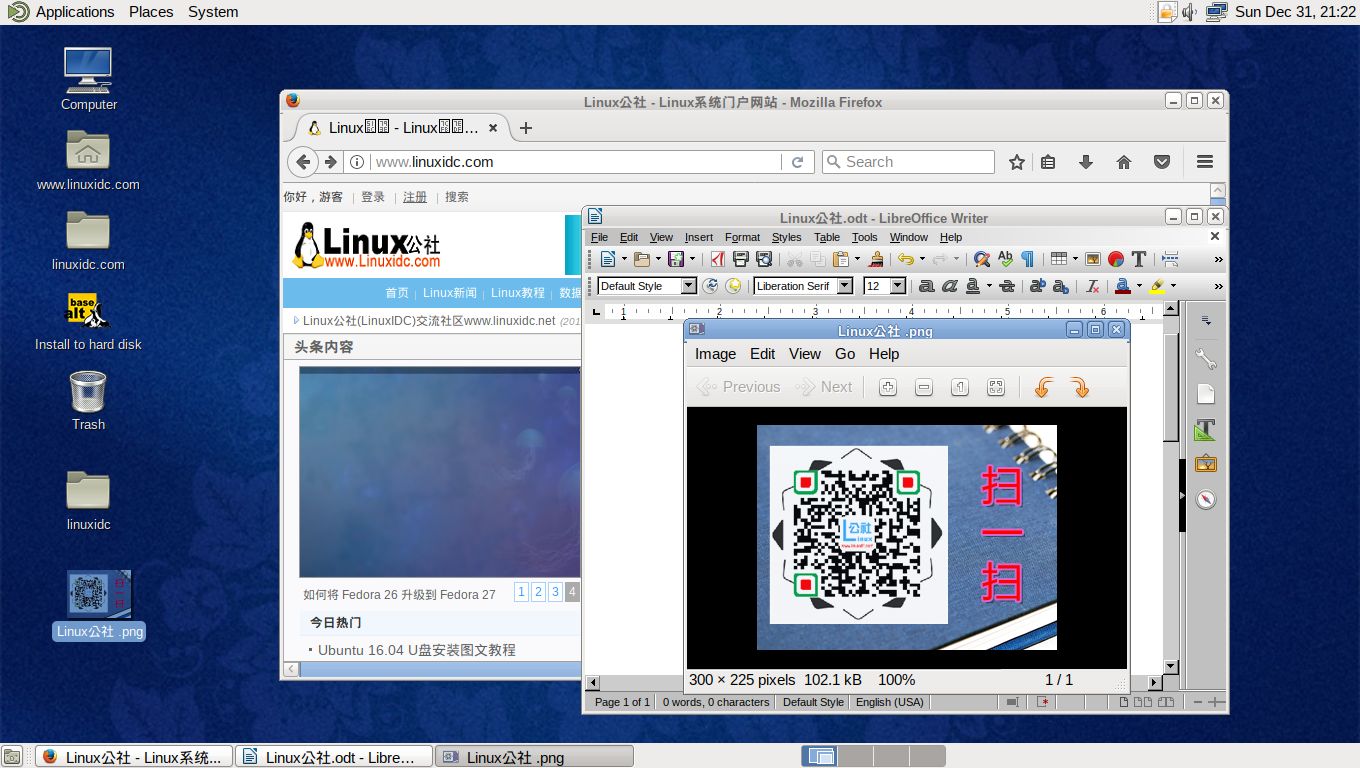Viewport: 1360px width, 768px height.
Task: Open the Image menu in image viewer
Action: coord(715,354)
